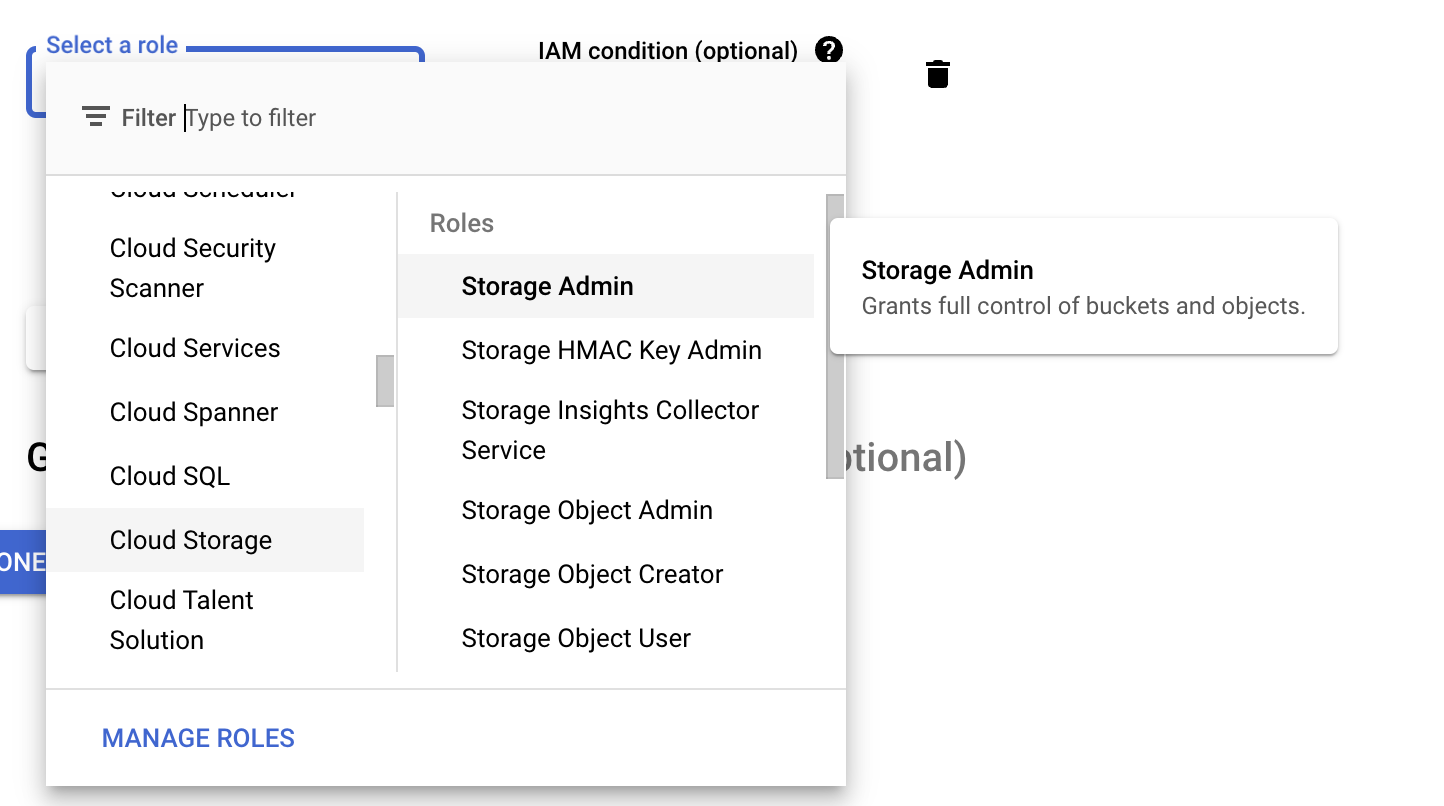Select the Storage HMAC Key Admin role
The image size is (1444, 806).
(611, 350)
